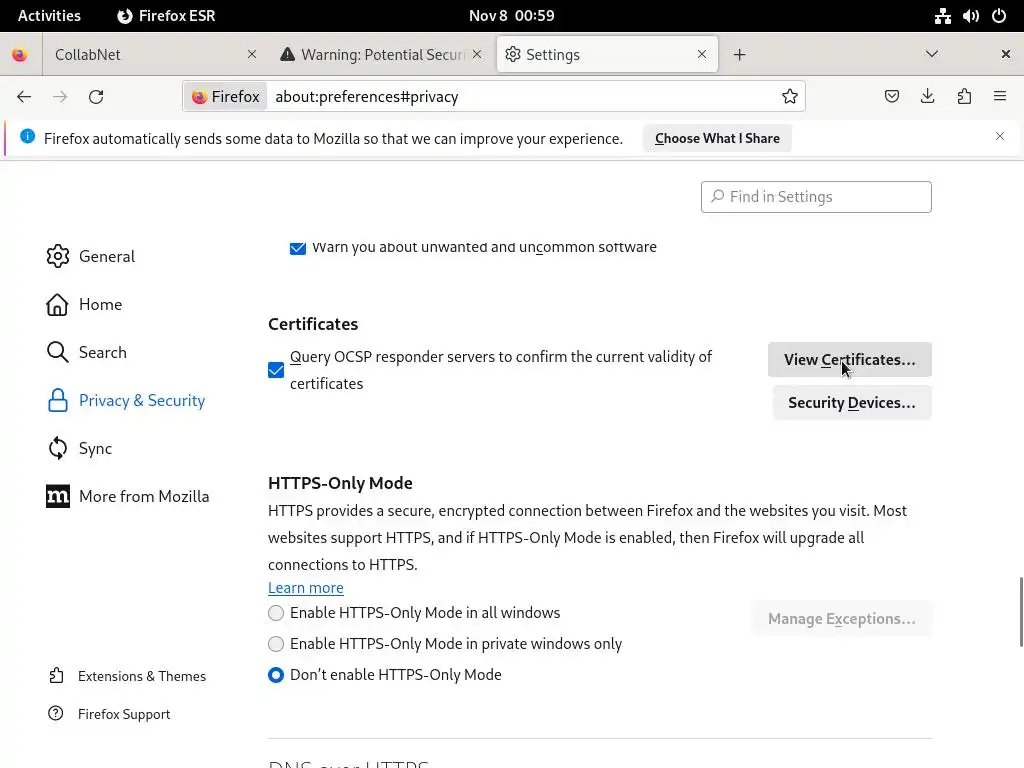Image resolution: width=1024 pixels, height=768 pixels.
Task: Dismiss the data sharing notification bar
Action: point(1000,137)
